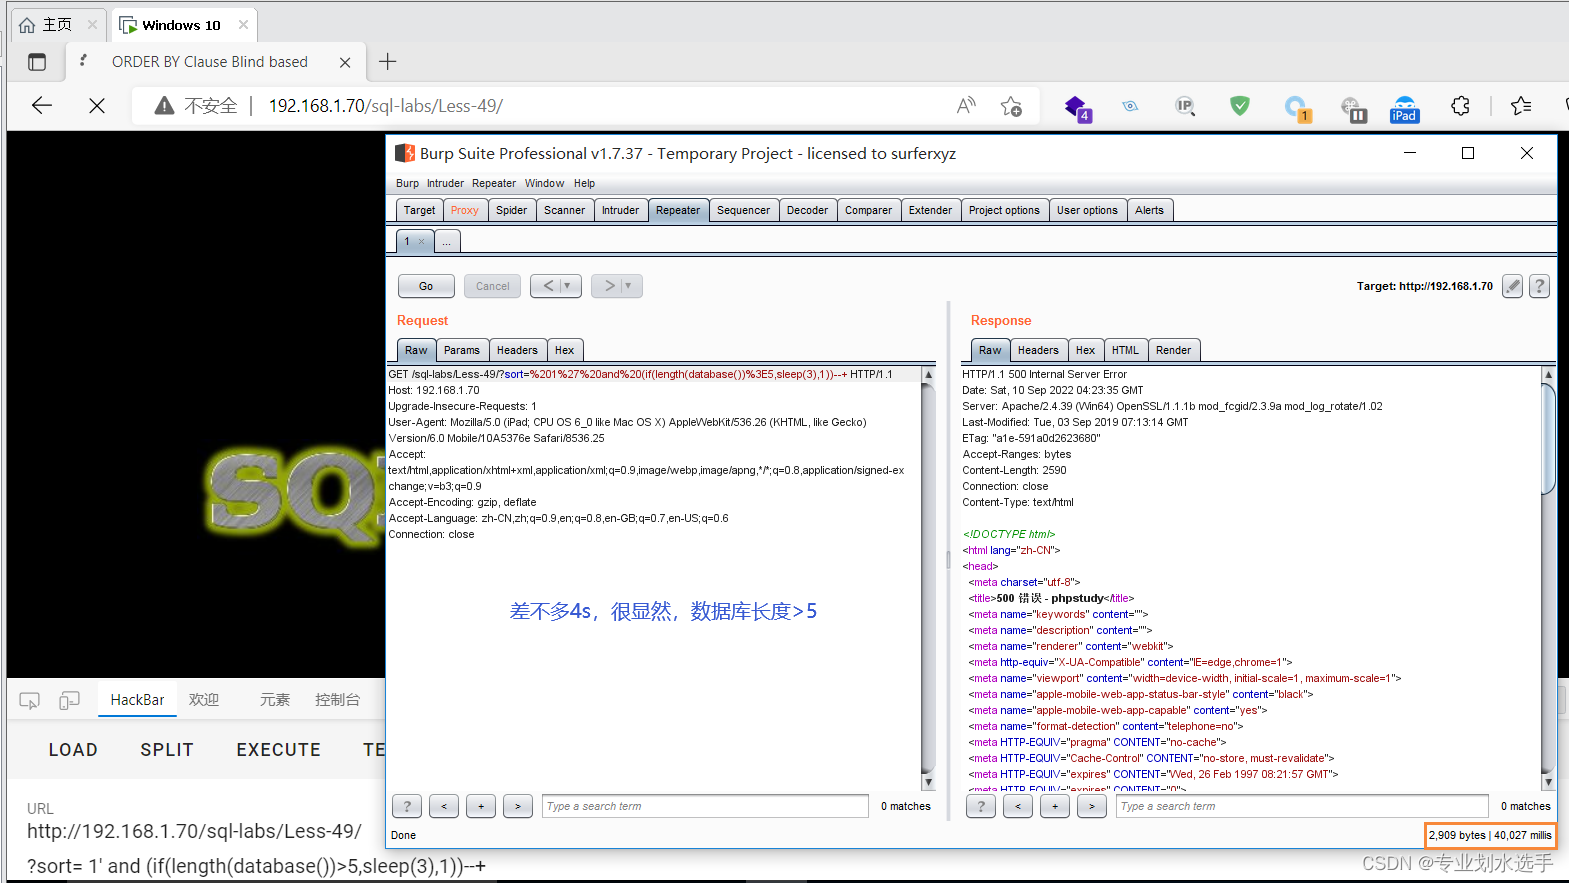
Task: Open the green shield extension
Action: click(x=1240, y=105)
